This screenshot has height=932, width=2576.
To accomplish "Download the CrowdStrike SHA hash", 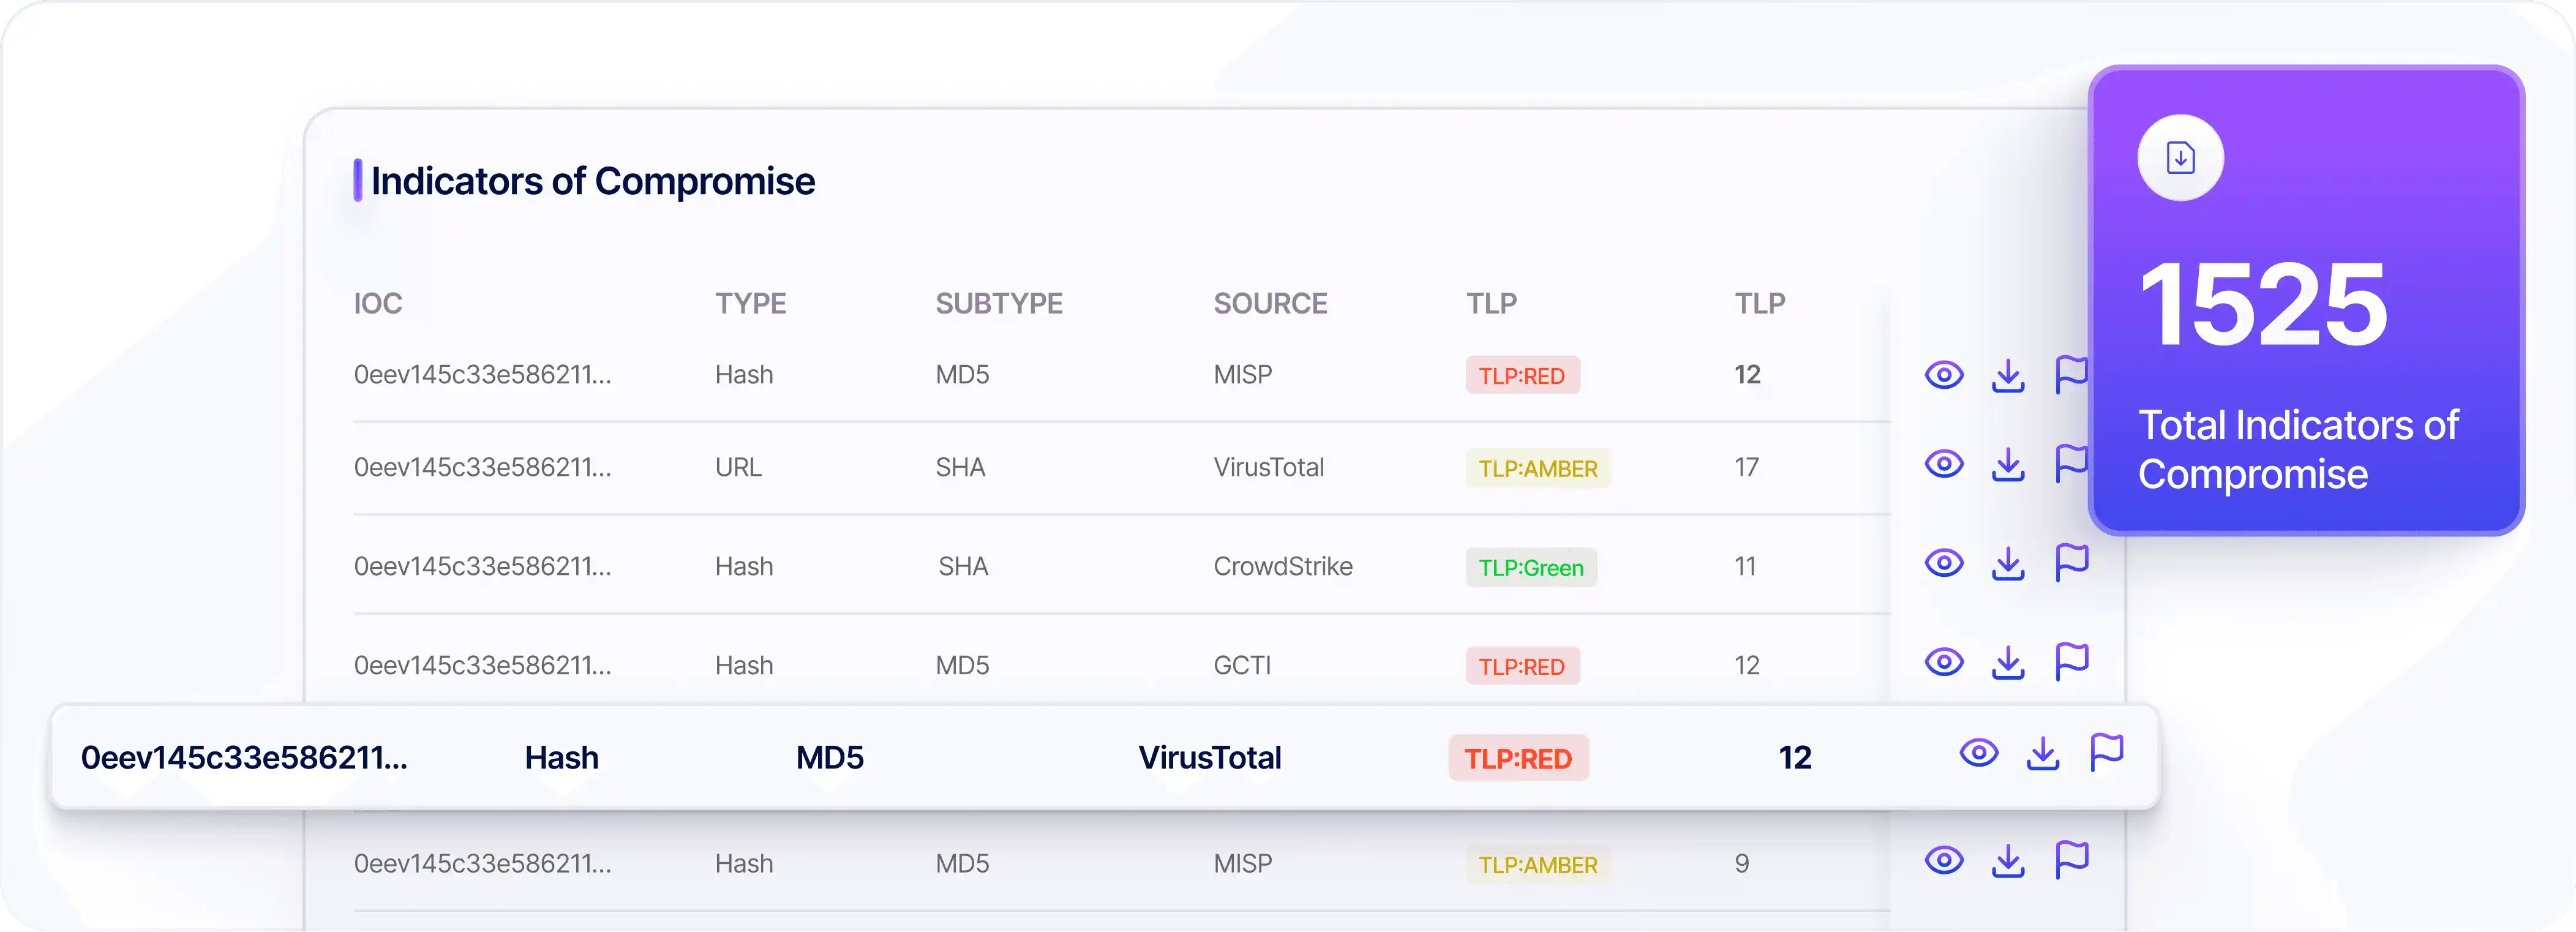I will click(2008, 563).
